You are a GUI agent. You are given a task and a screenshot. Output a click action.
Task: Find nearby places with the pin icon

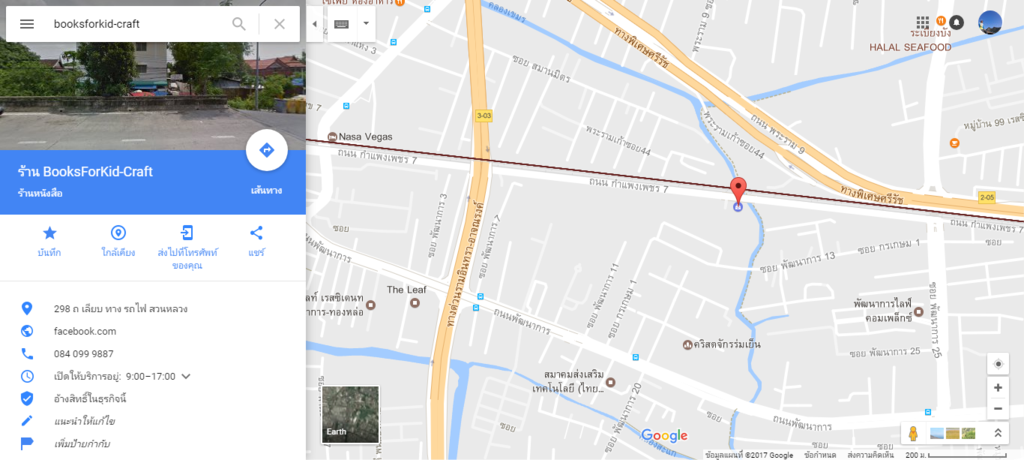pyautogui.click(x=118, y=233)
